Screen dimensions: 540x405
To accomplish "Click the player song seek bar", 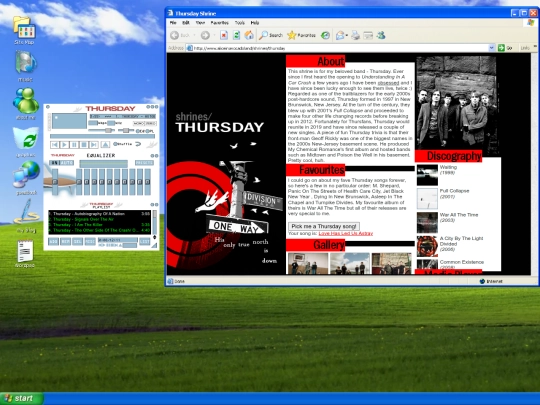I will [x=102, y=136].
